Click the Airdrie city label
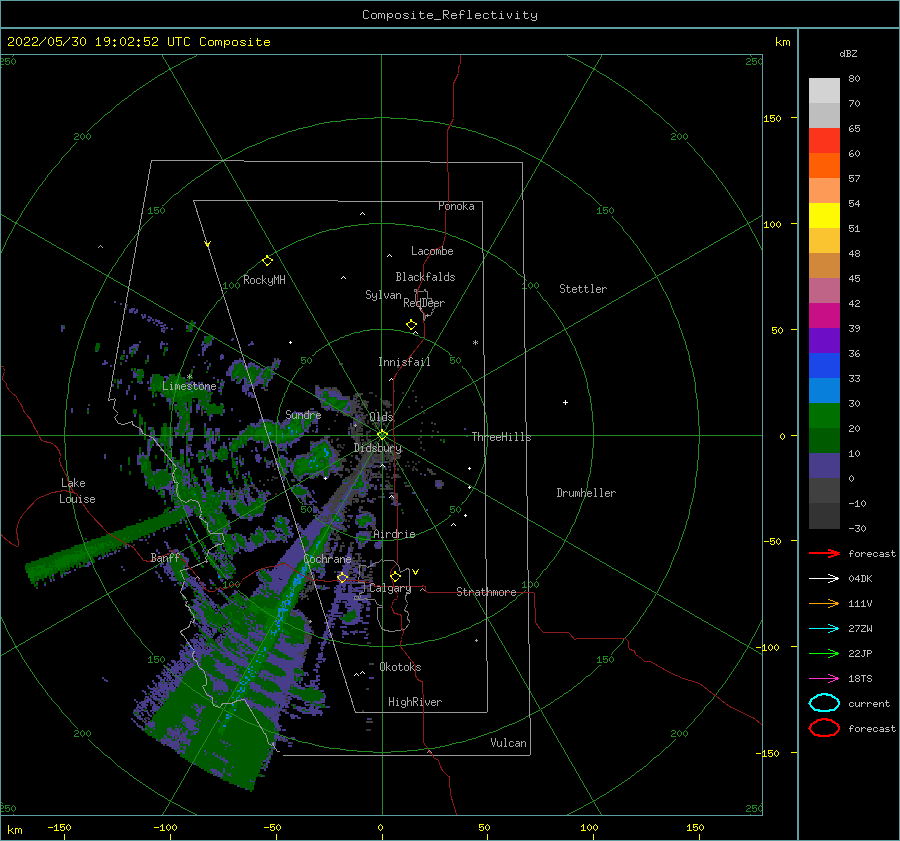The width and height of the screenshot is (900, 841). 394,534
